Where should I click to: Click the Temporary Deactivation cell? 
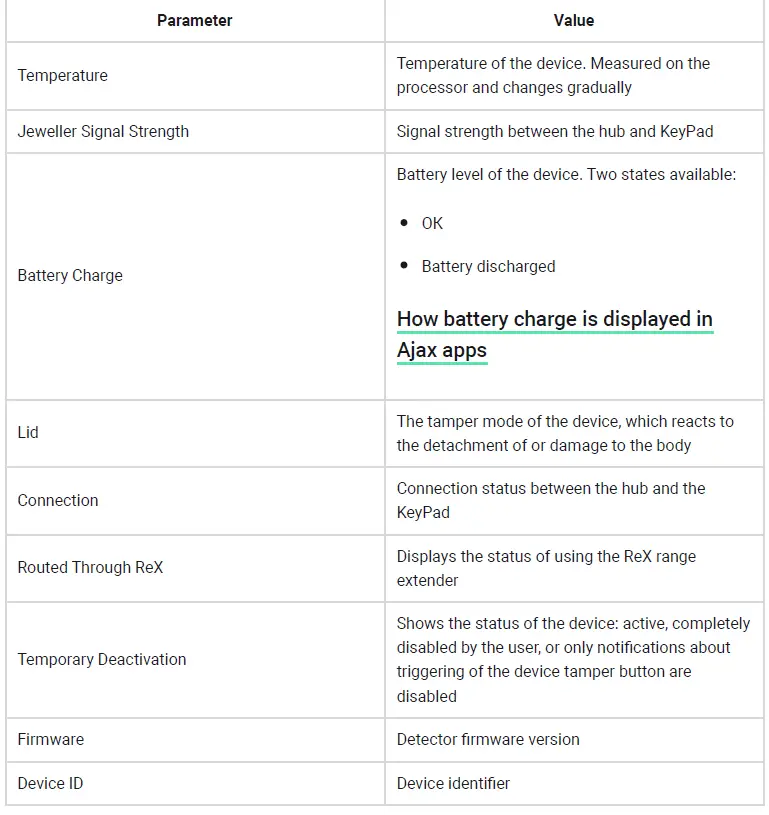click(x=102, y=659)
